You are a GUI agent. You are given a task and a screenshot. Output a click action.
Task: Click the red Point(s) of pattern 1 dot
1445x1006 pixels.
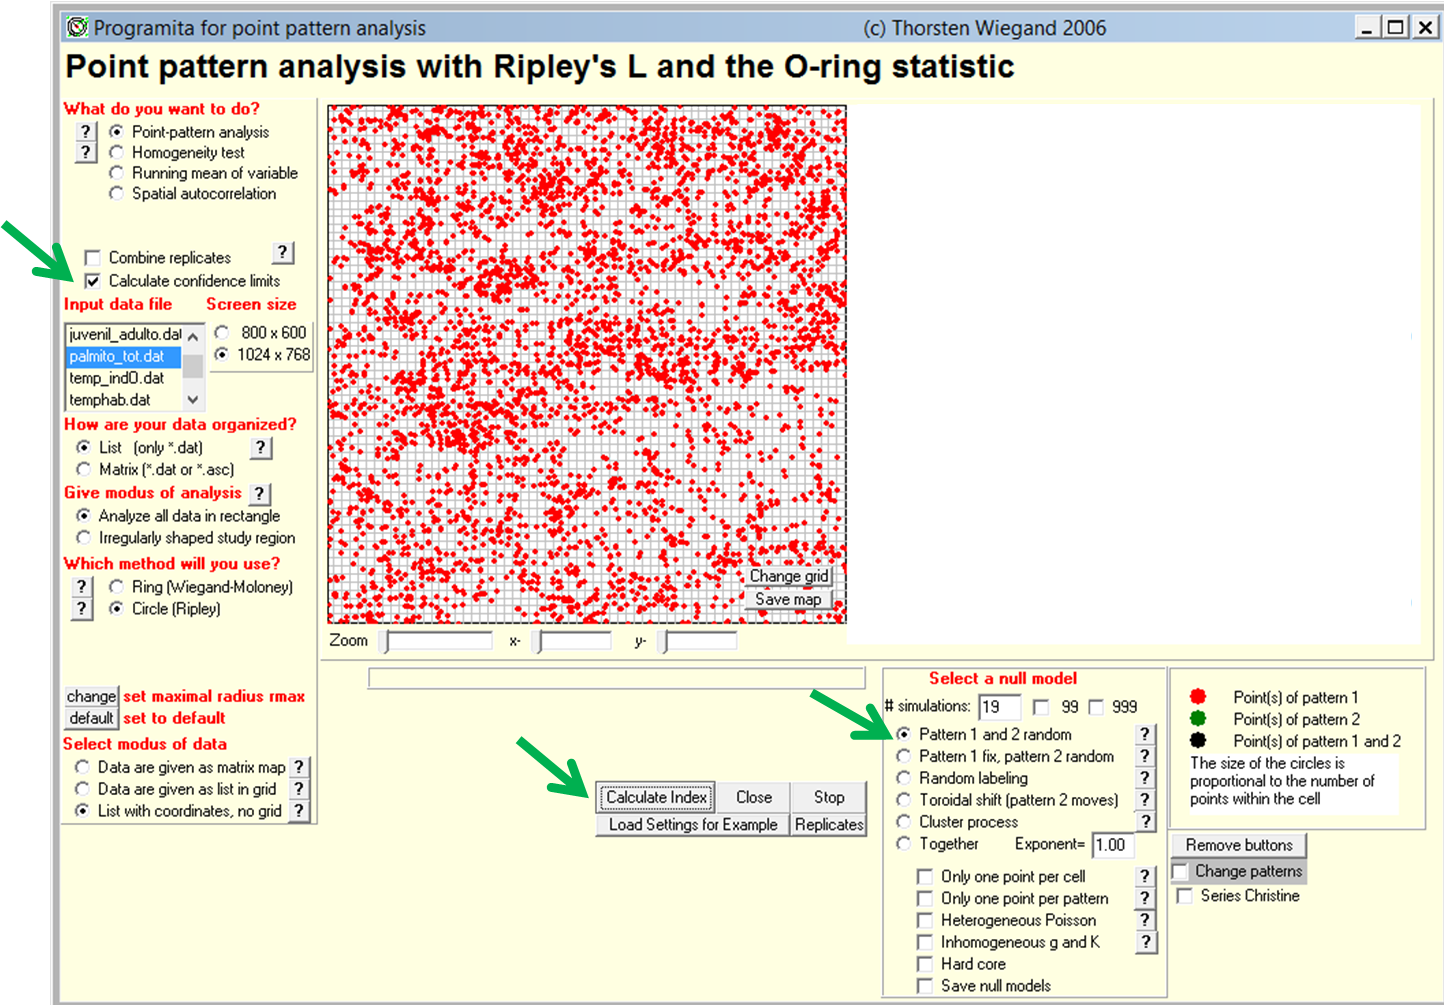1198,697
